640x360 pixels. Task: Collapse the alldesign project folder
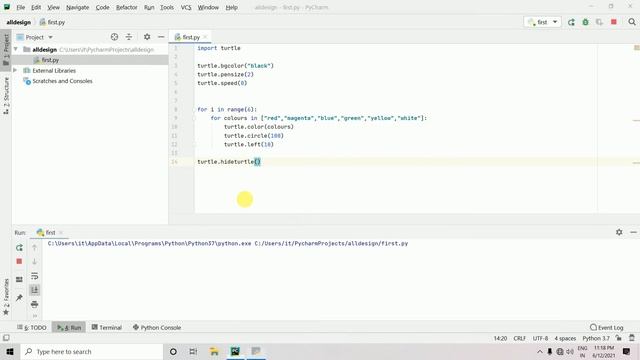[16, 49]
